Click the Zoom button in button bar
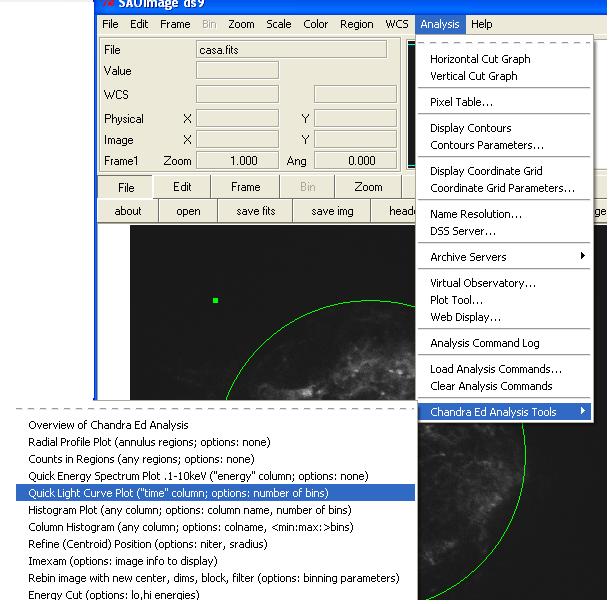Screen dimensions: 609x604 (x=368, y=187)
